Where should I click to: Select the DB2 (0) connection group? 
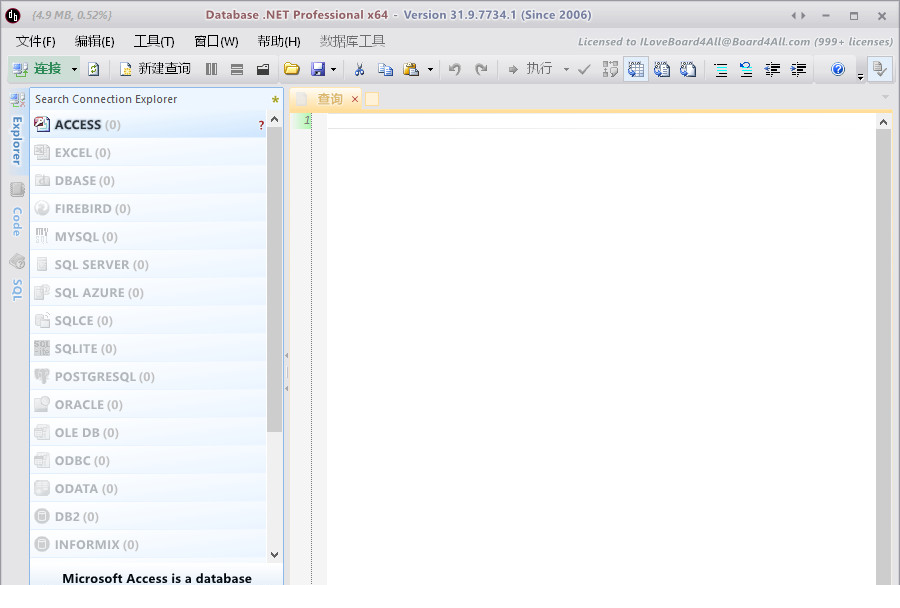(x=149, y=517)
